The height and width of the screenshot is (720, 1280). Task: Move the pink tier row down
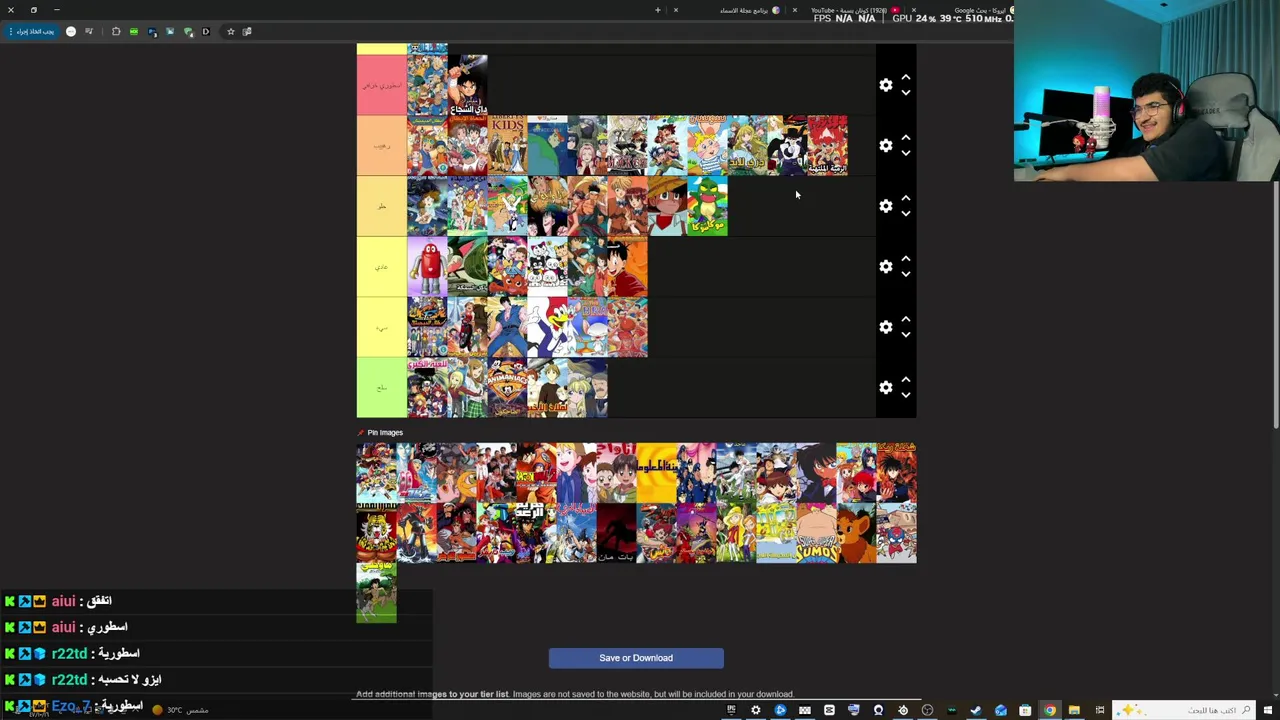point(906,93)
